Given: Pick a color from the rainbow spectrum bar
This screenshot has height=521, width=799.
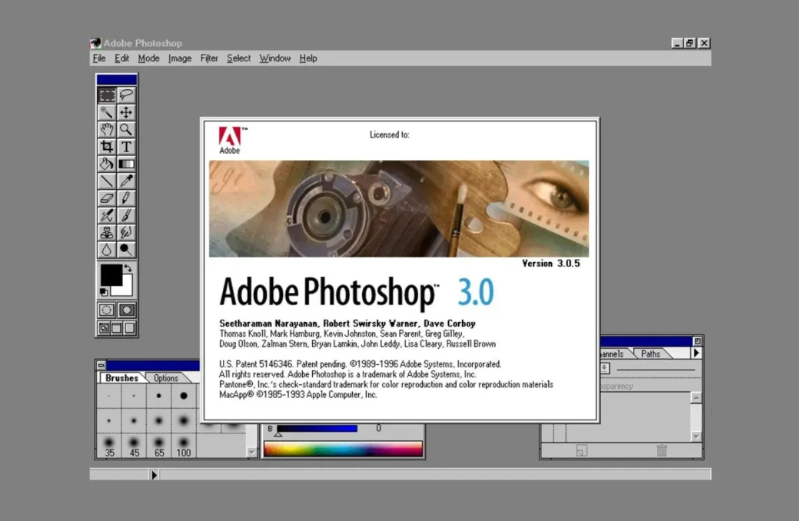Looking at the screenshot, I should click(343, 449).
